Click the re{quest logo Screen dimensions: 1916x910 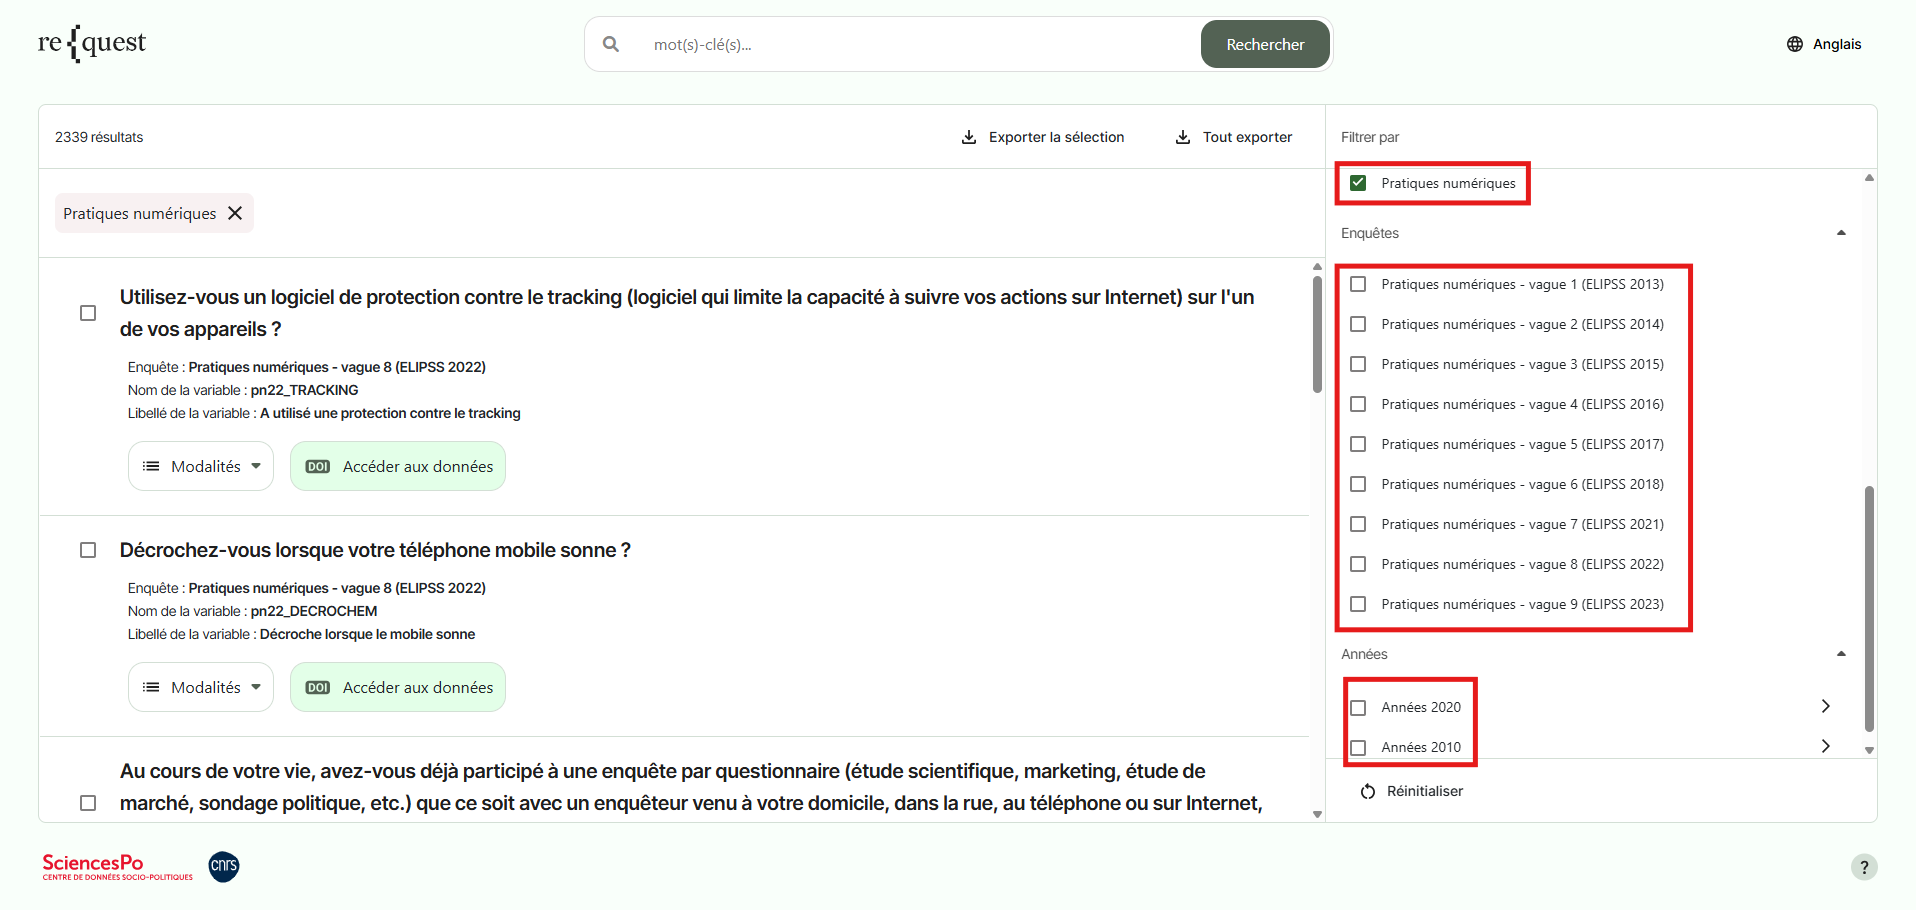[92, 44]
